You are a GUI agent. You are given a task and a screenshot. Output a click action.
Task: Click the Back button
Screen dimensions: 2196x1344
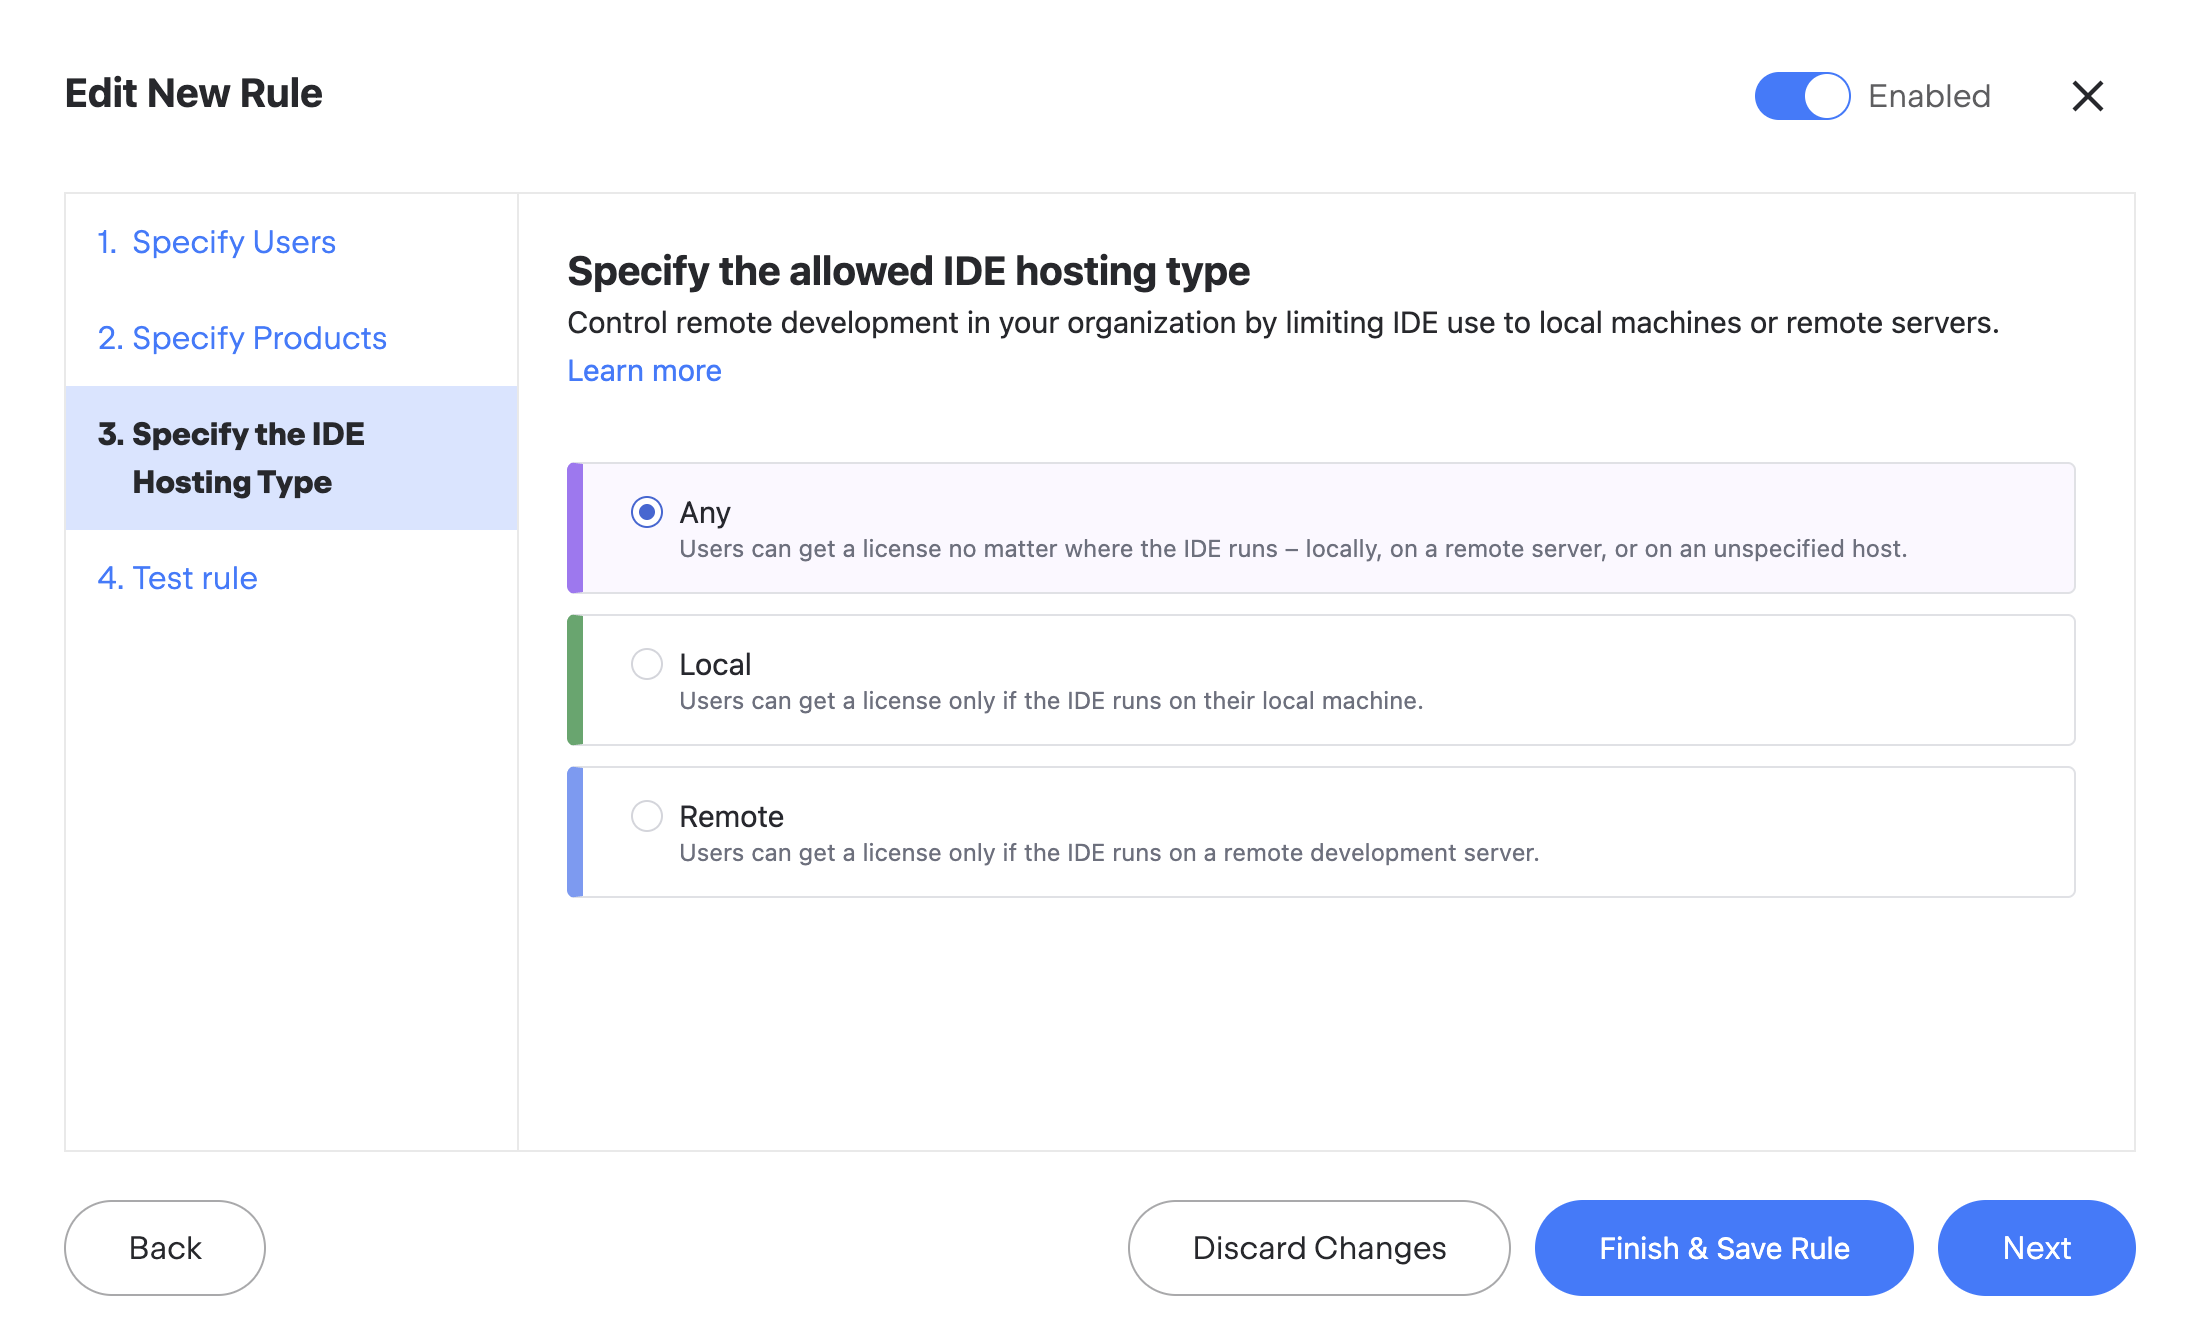(164, 1247)
